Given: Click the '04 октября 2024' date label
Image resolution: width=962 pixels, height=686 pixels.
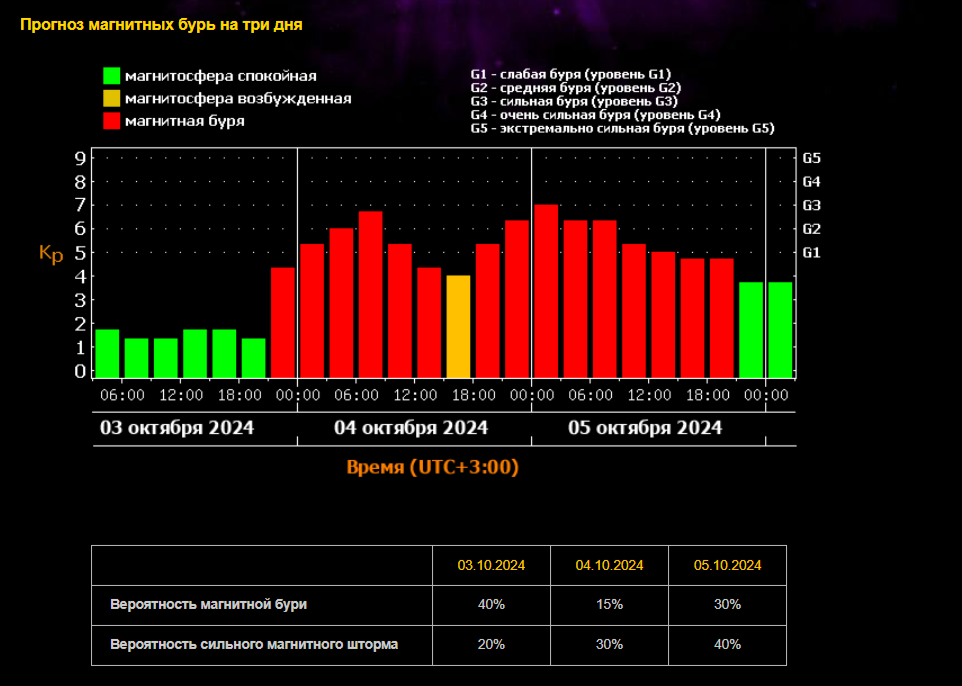Looking at the screenshot, I should coord(411,428).
